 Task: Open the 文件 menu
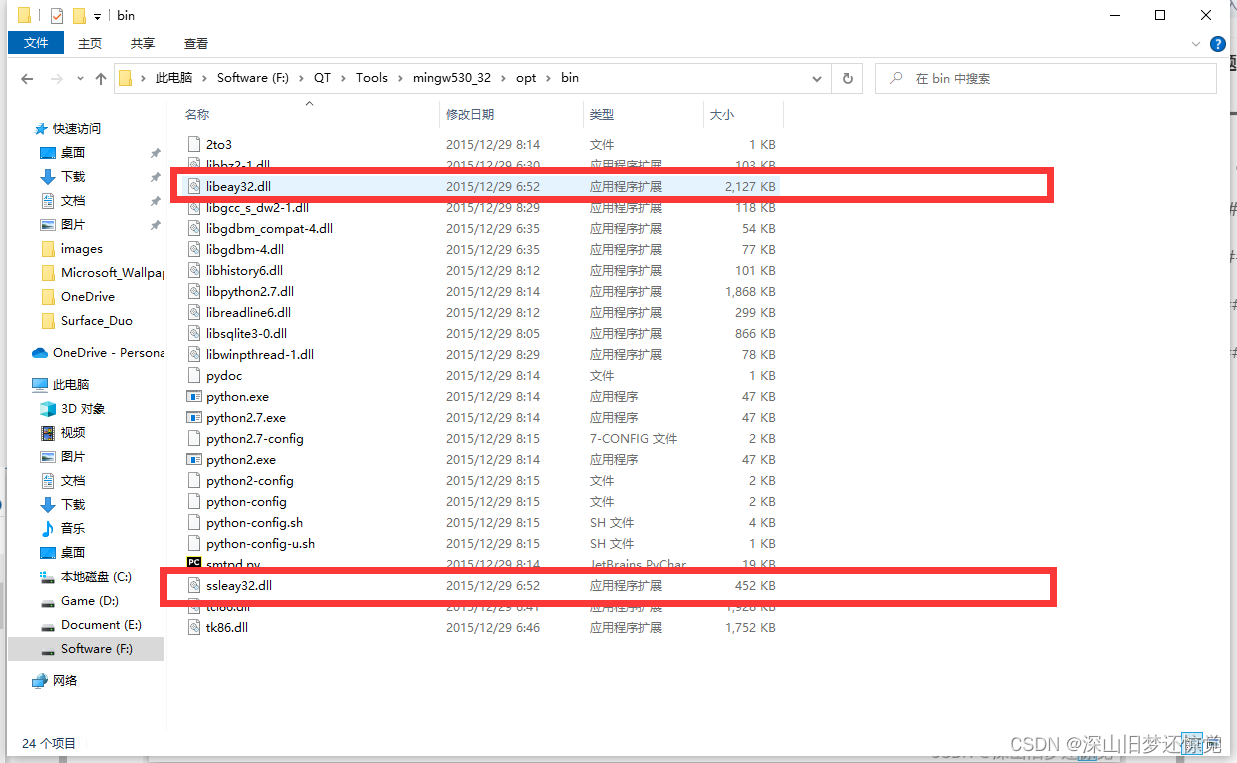click(35, 43)
